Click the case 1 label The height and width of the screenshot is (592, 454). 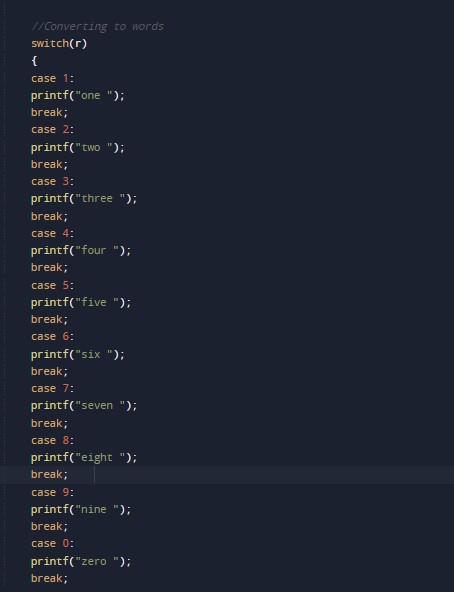click(53, 78)
